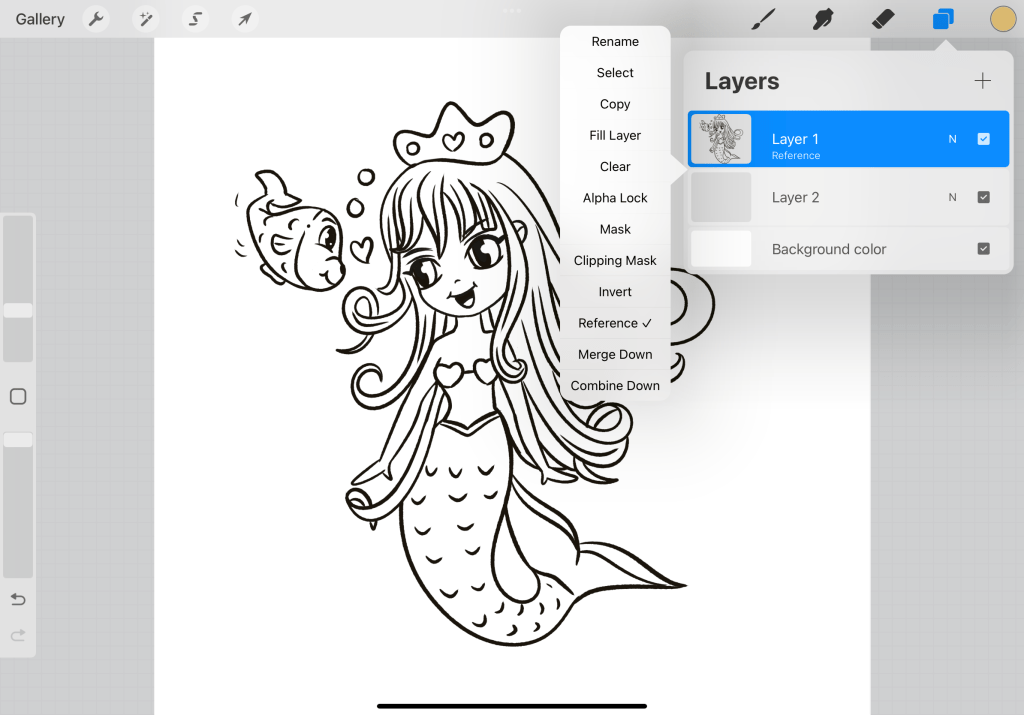Add a new layer with plus icon
The image size is (1024, 715).
(x=982, y=81)
